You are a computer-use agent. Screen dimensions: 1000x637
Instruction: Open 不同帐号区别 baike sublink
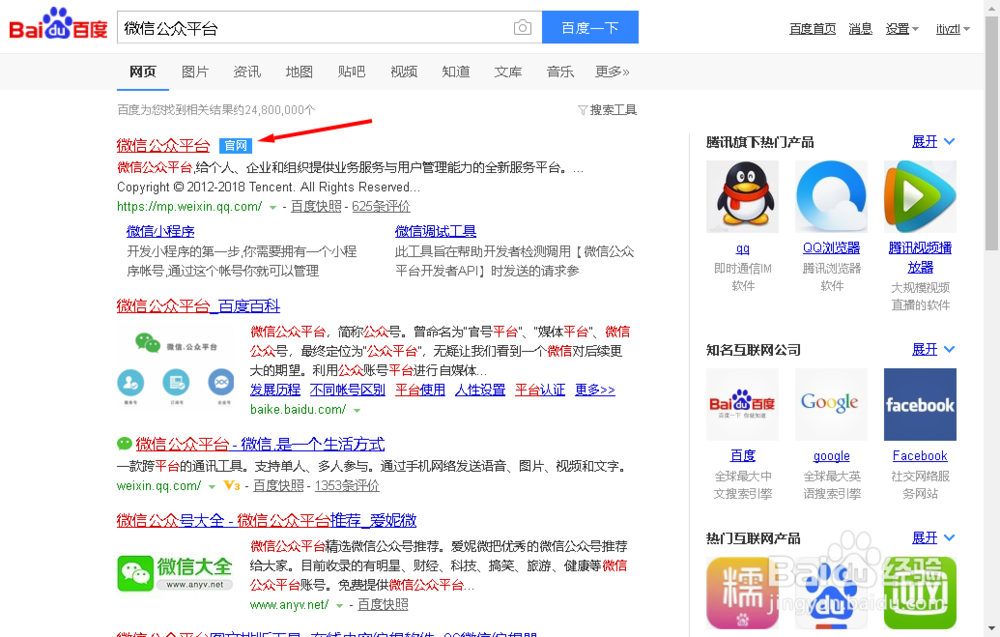pyautogui.click(x=348, y=390)
